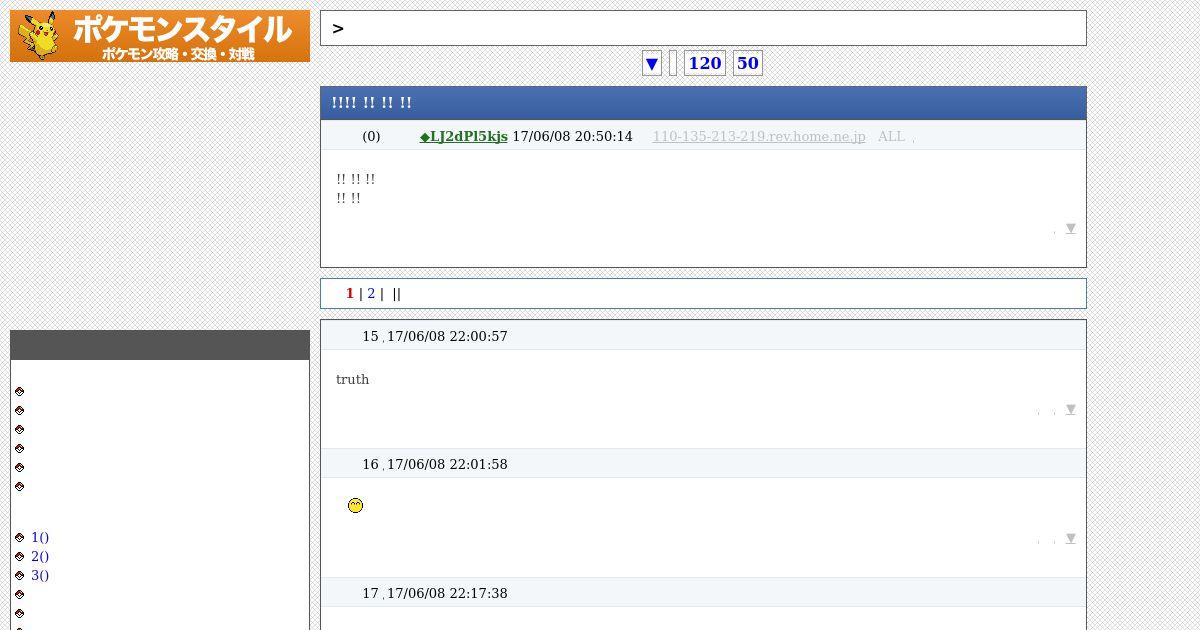Show the latest 120 posts
This screenshot has width=1200, height=630.
[705, 64]
